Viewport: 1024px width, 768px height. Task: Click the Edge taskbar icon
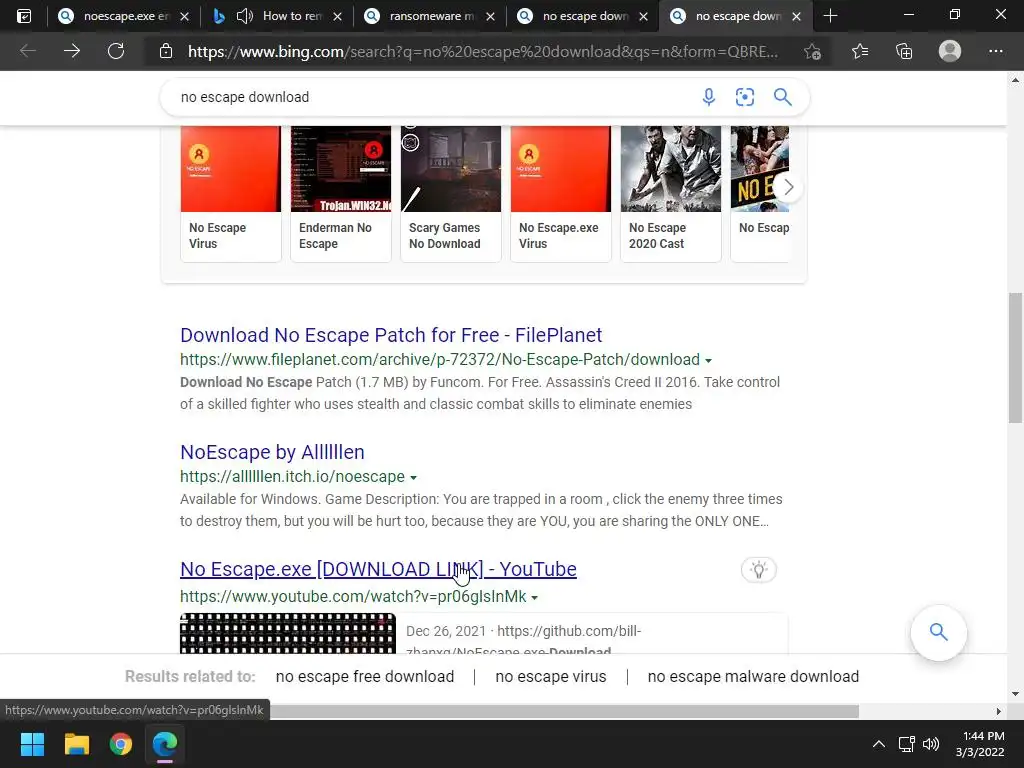point(165,744)
